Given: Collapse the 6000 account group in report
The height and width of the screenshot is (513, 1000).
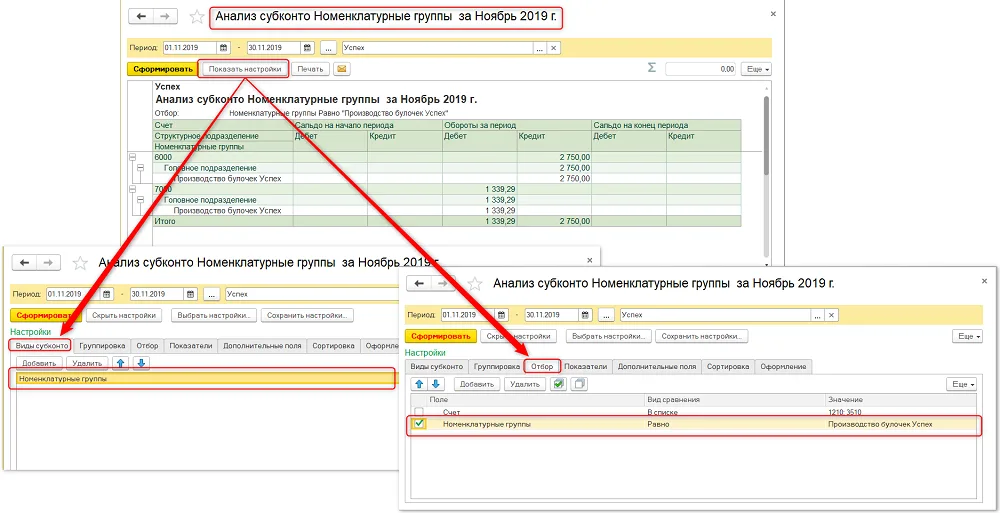Looking at the screenshot, I should [x=133, y=156].
